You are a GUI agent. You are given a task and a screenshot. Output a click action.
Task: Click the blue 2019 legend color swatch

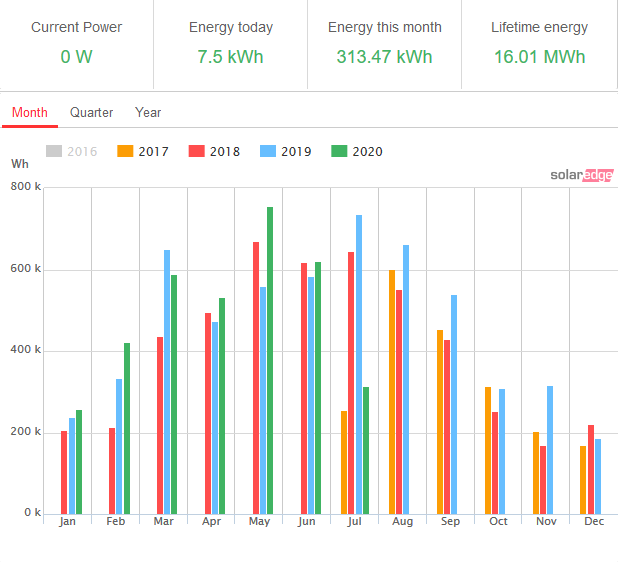click(269, 152)
